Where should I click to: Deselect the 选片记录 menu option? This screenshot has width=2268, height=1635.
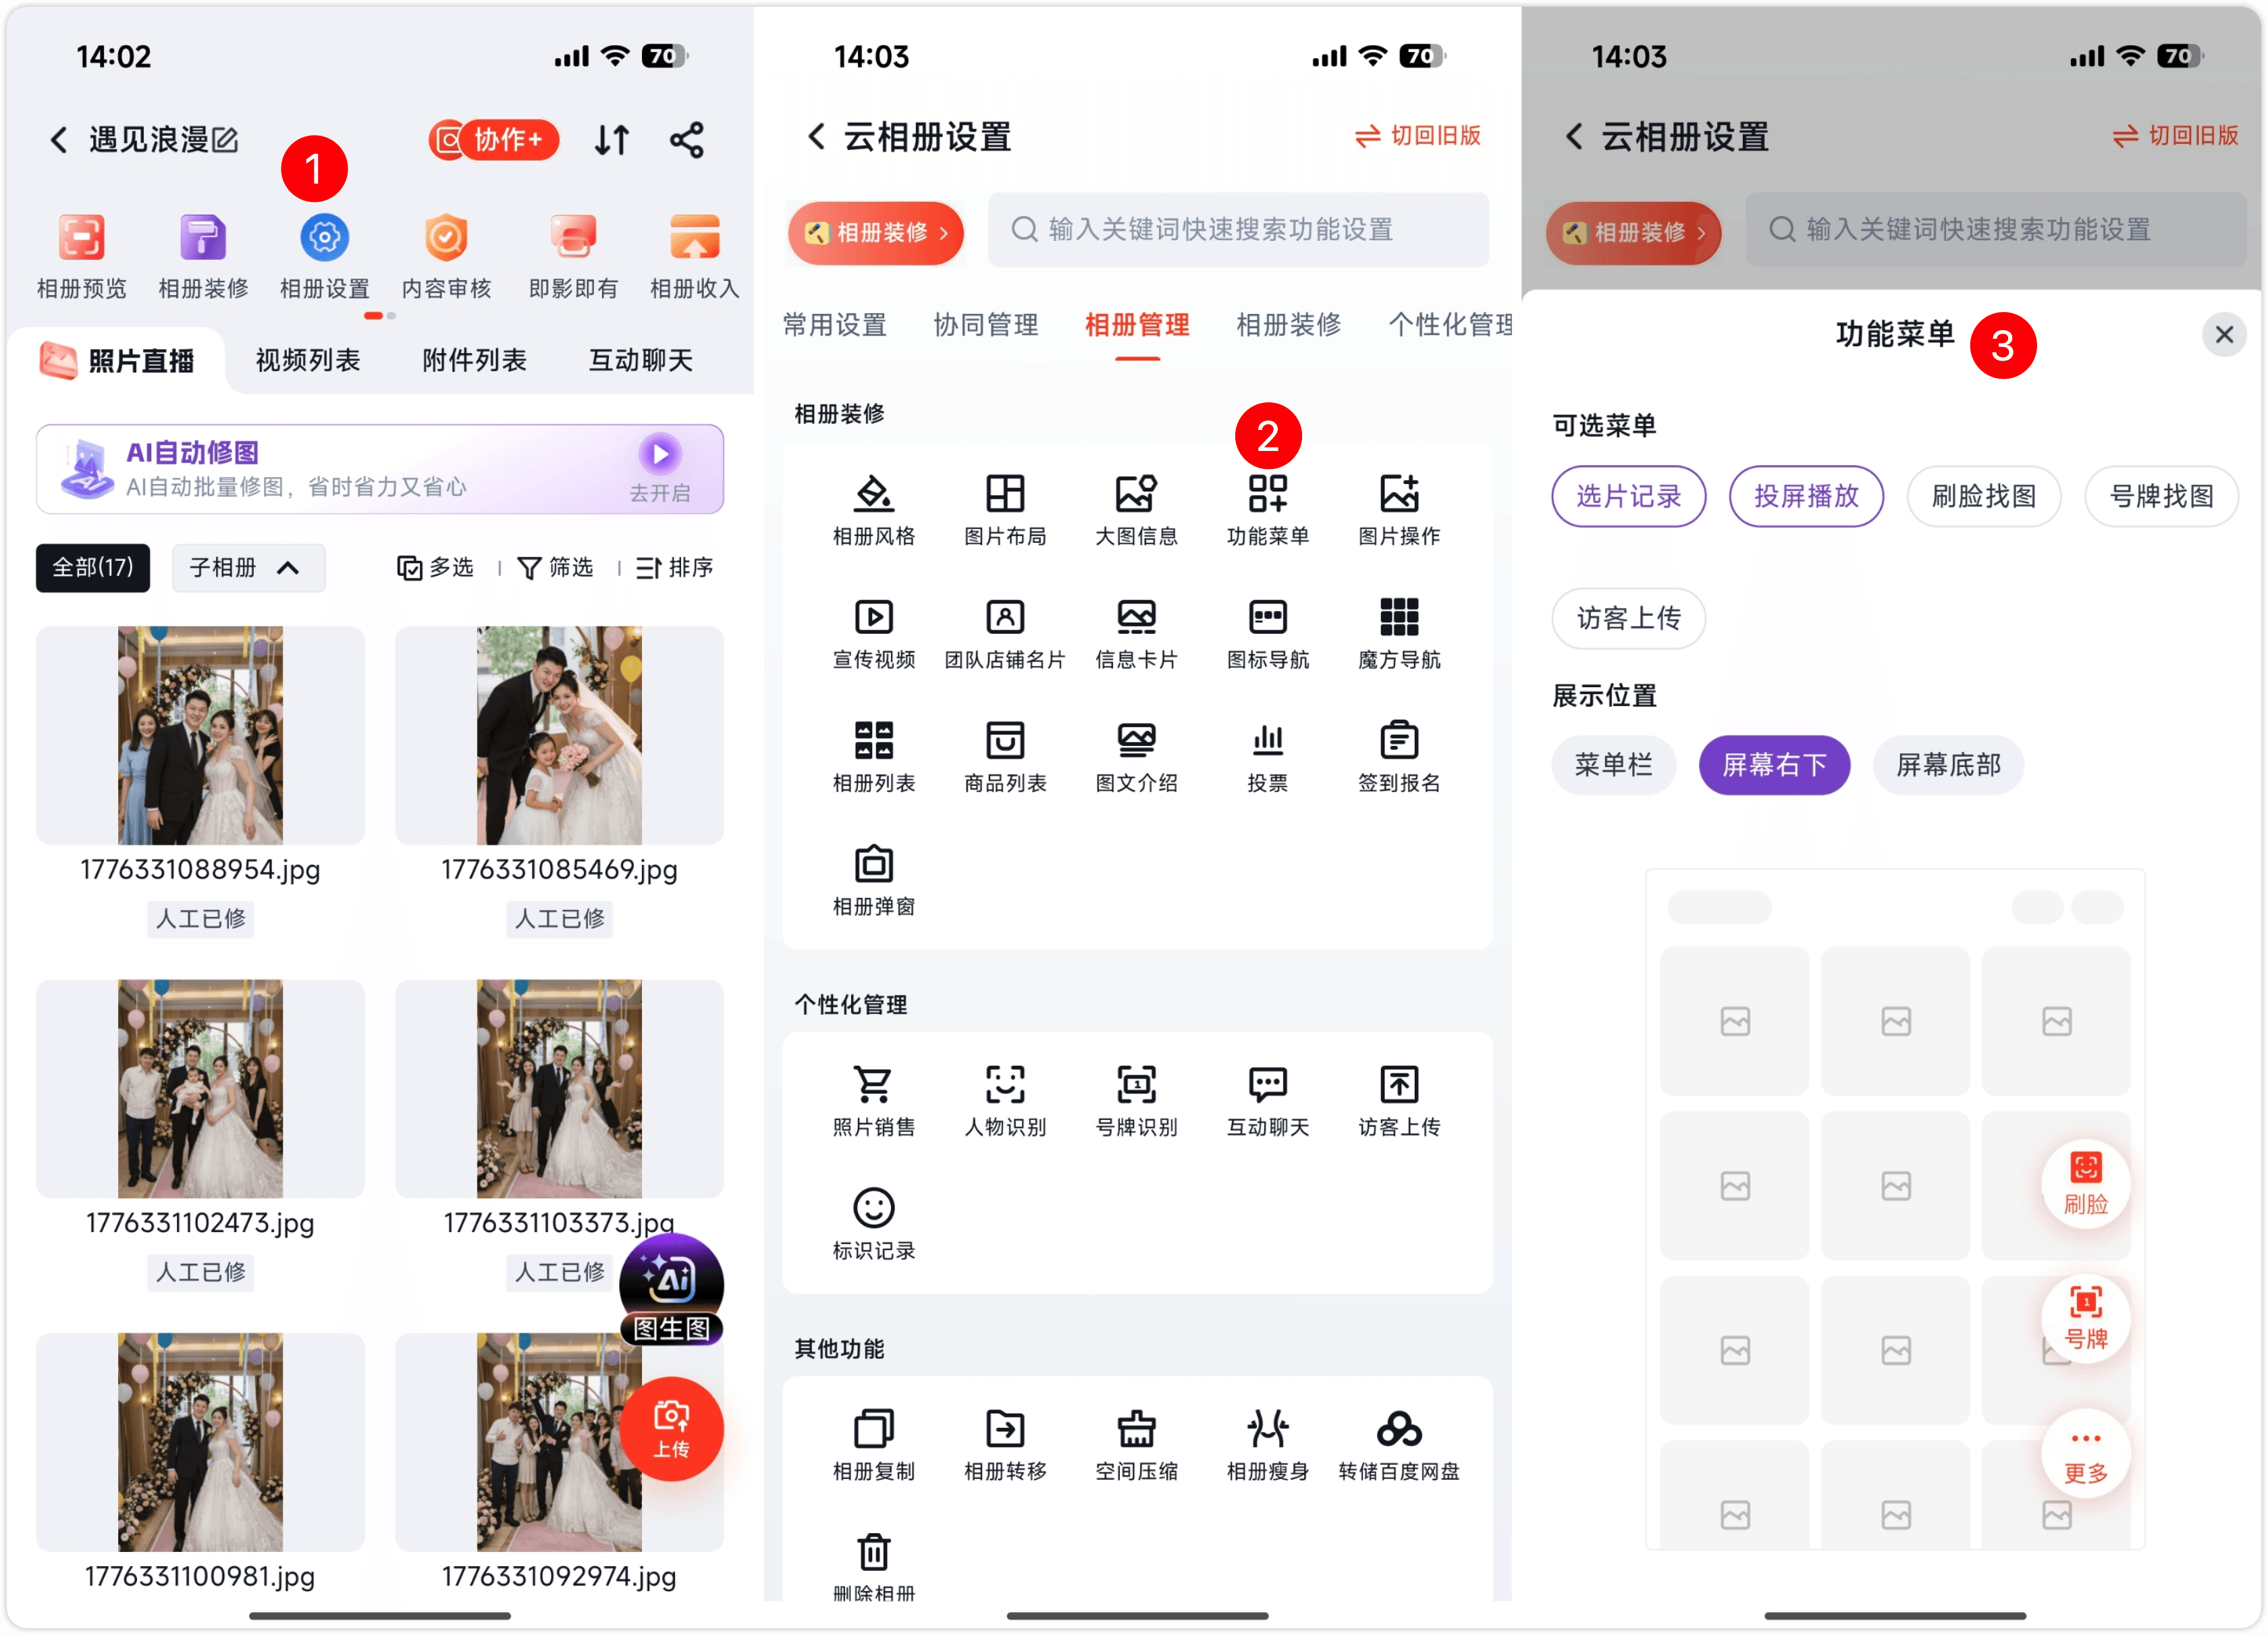pyautogui.click(x=1628, y=496)
